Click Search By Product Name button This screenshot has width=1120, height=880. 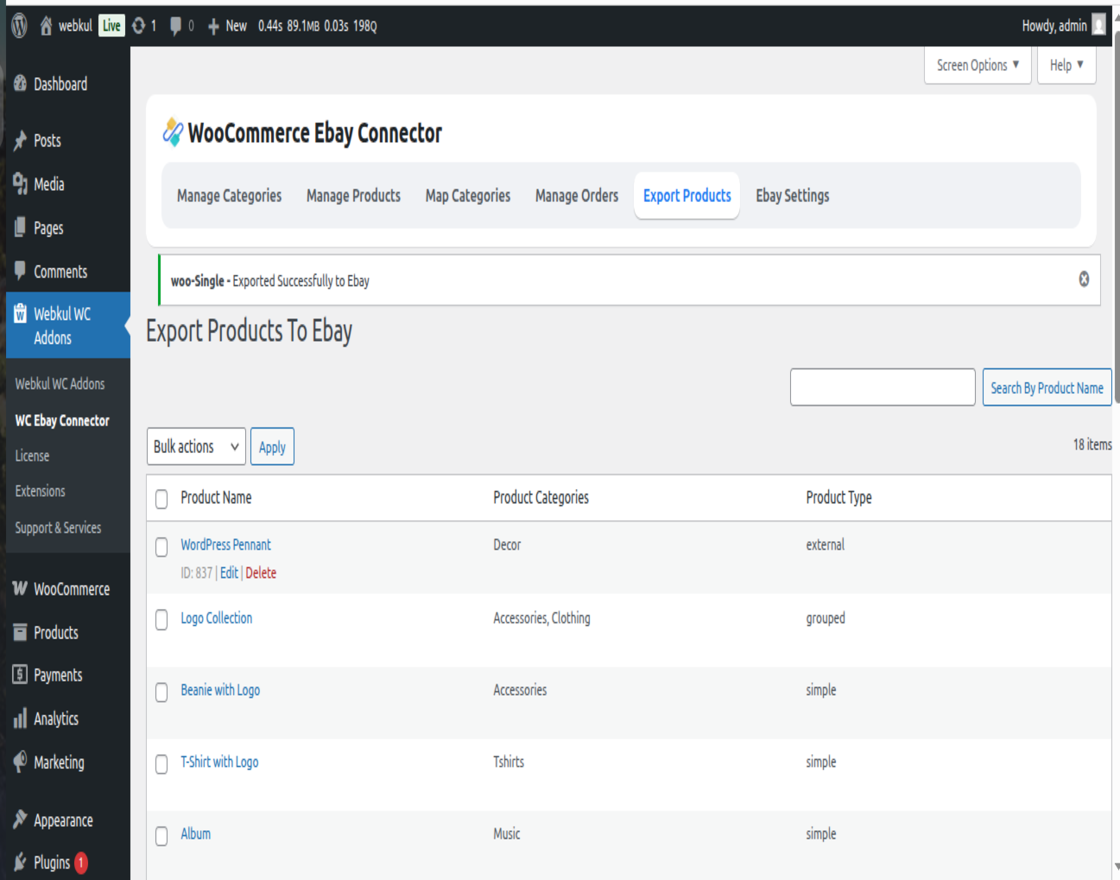point(1046,387)
